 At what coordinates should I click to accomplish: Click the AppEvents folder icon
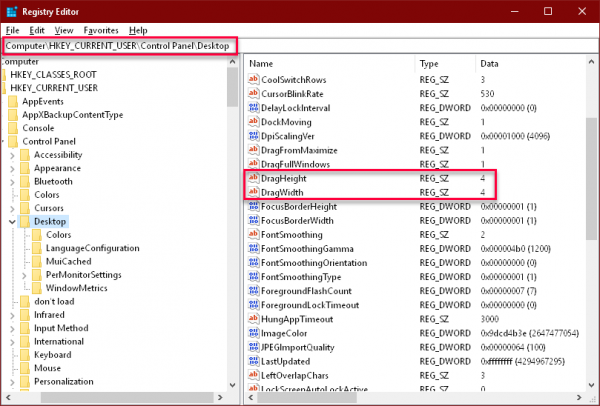point(13,101)
